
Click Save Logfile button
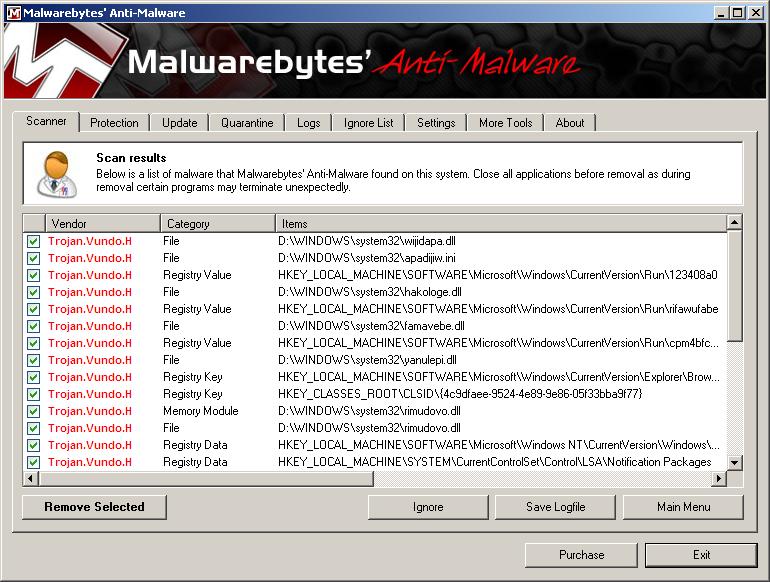coord(555,507)
